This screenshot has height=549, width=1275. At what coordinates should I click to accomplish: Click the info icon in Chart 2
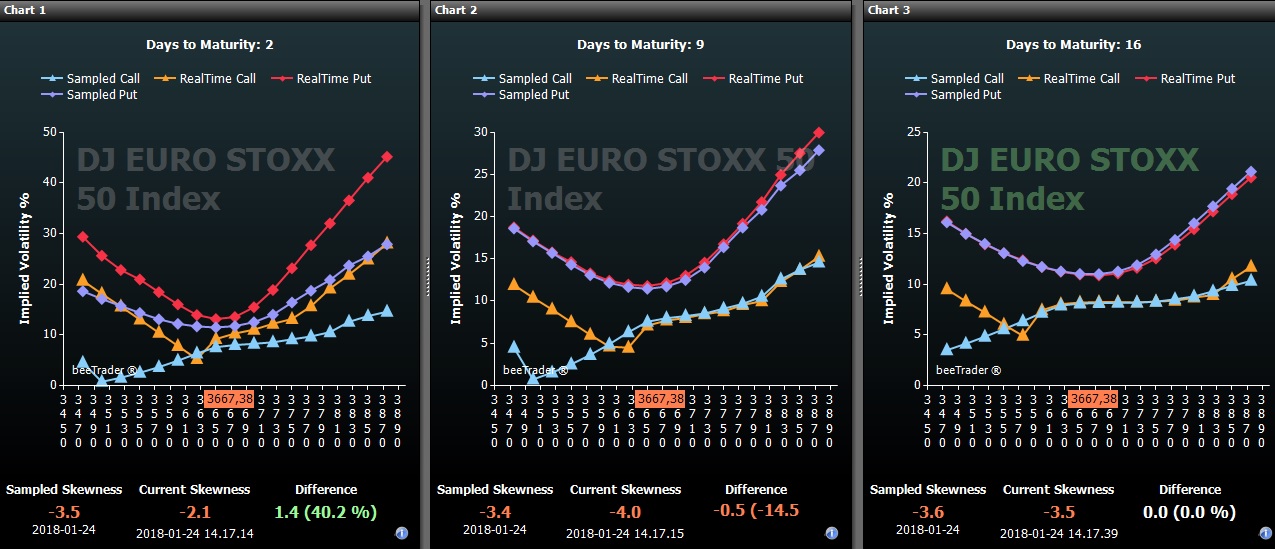tap(832, 533)
